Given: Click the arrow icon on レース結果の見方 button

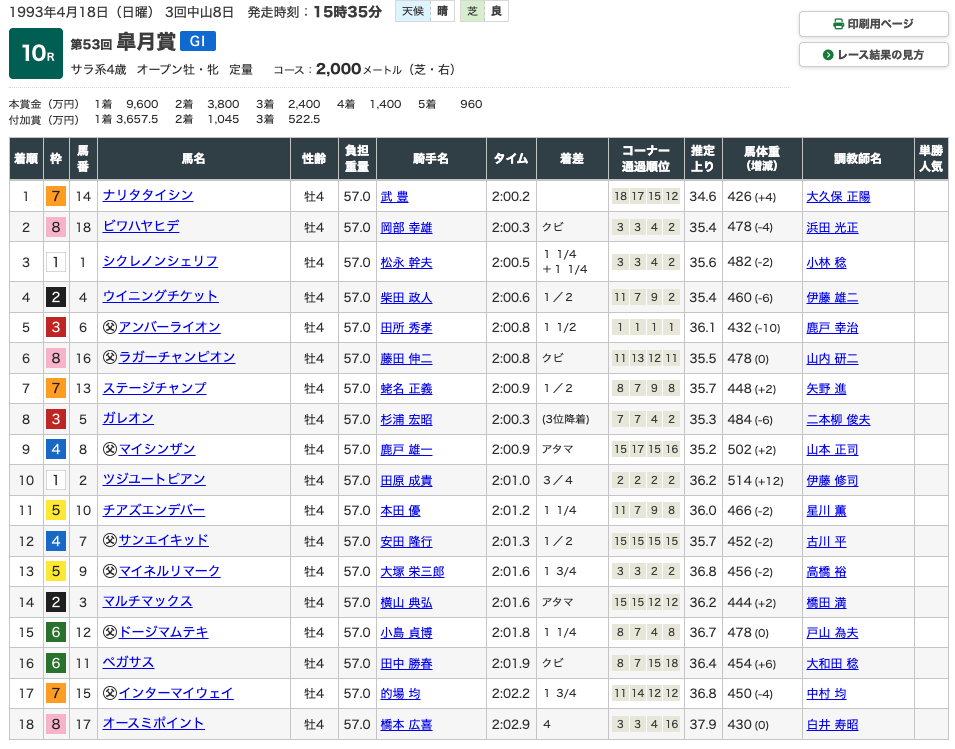Looking at the screenshot, I should (828, 55).
